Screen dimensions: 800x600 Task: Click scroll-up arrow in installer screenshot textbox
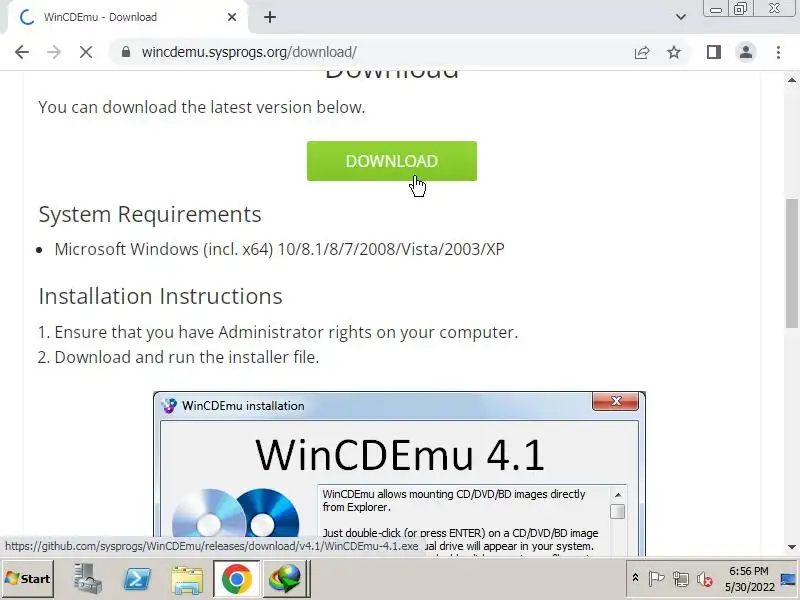pyautogui.click(x=617, y=495)
